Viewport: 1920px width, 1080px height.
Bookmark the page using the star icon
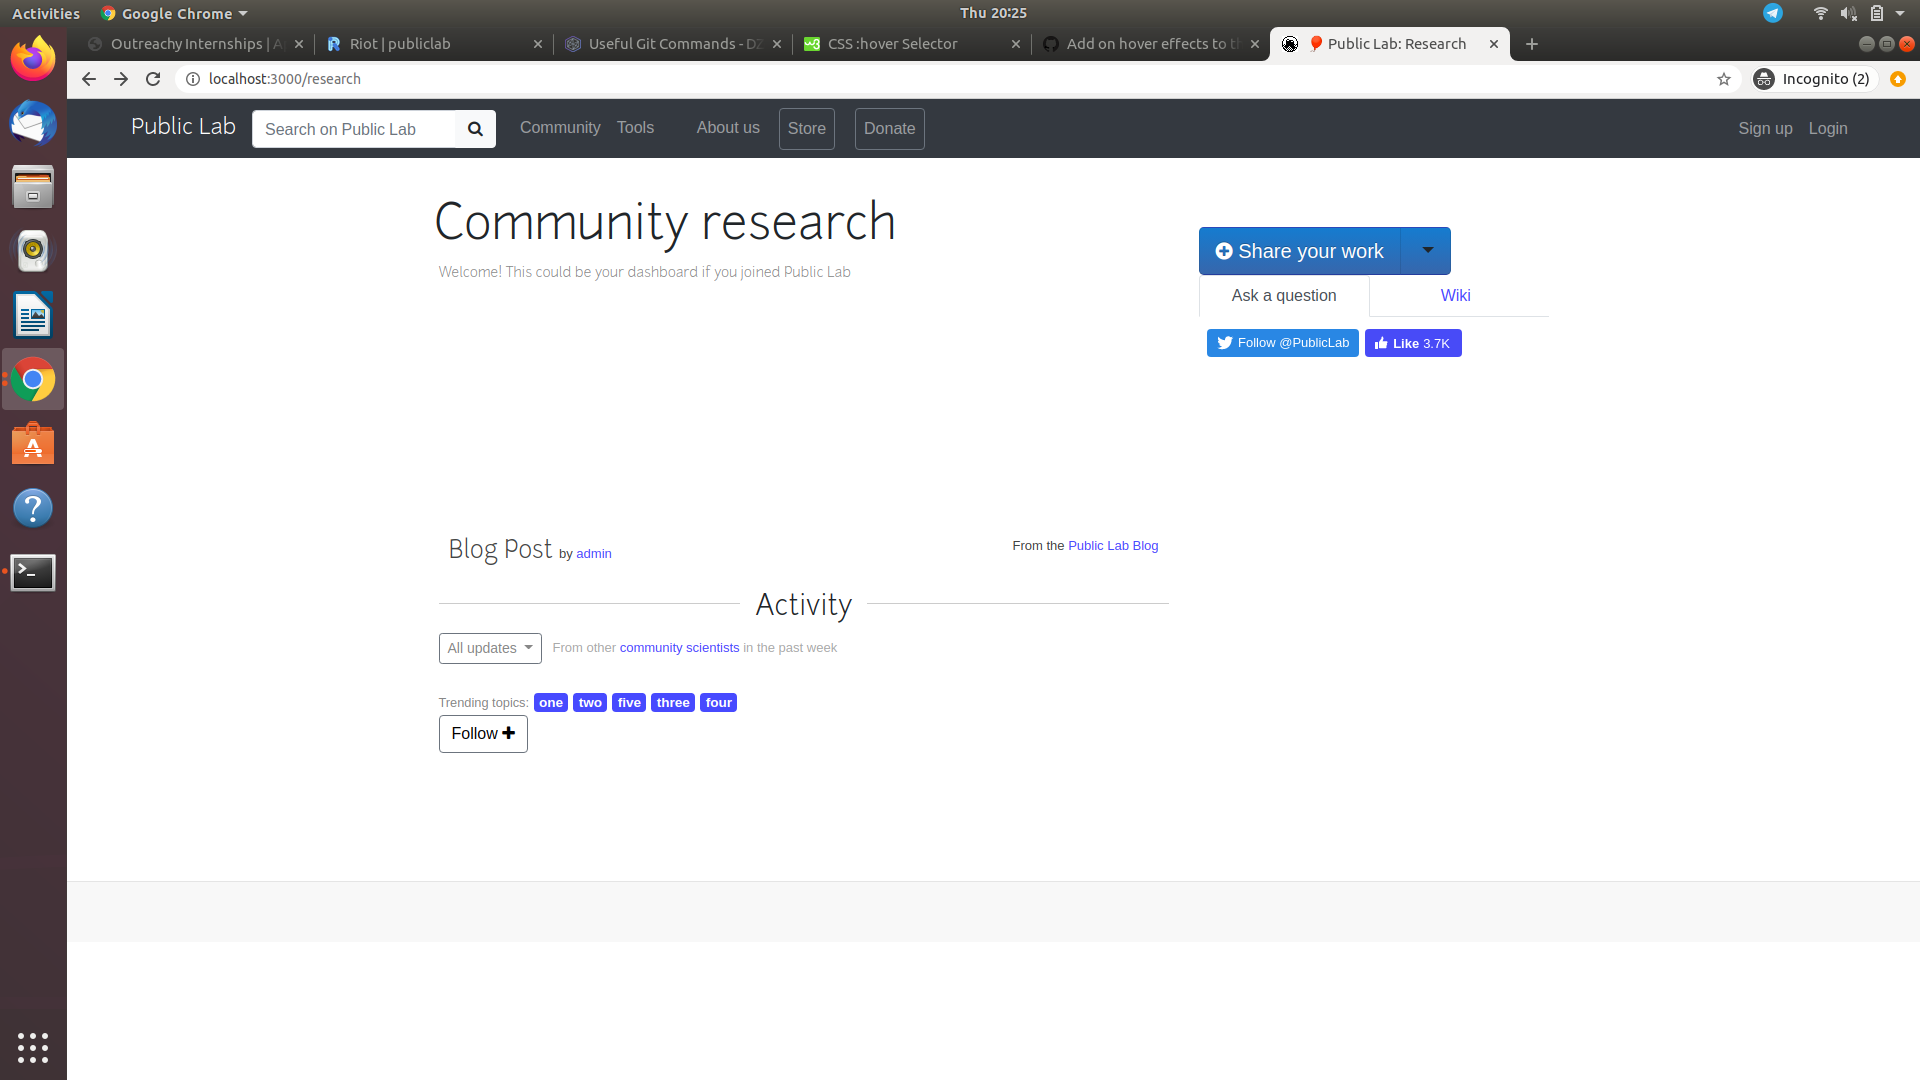tap(1724, 79)
